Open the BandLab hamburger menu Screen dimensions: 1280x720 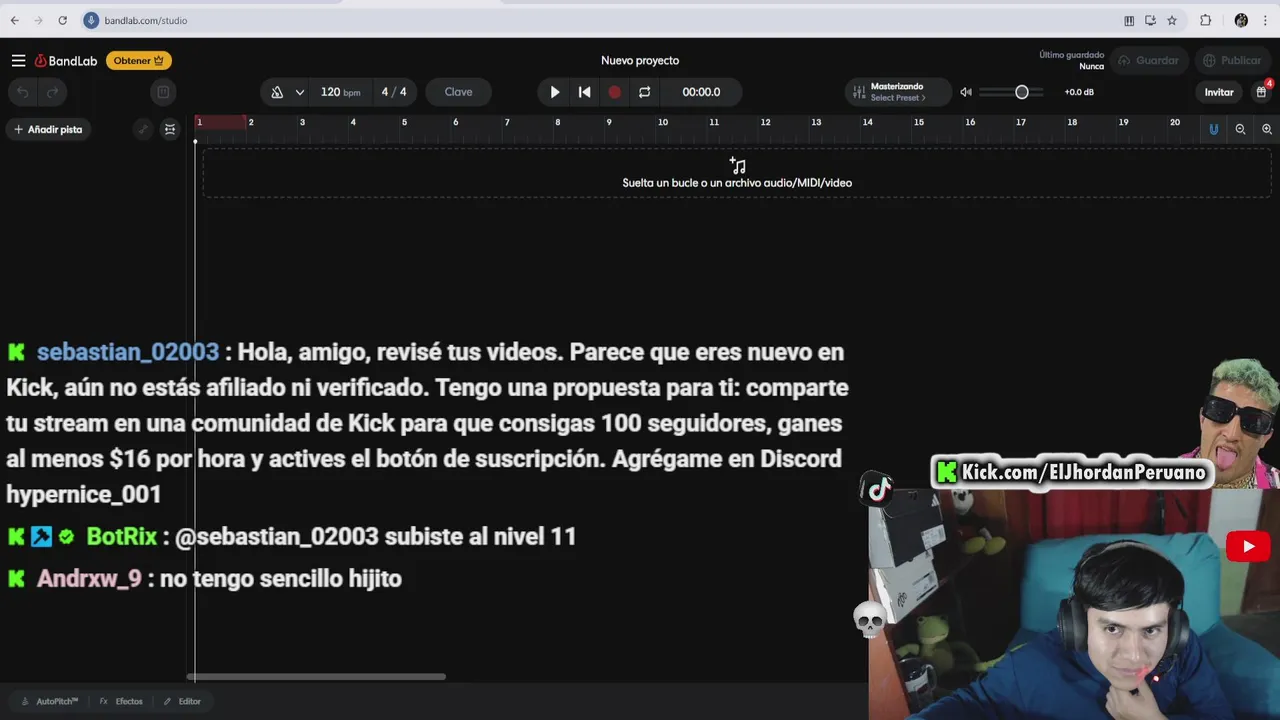(18, 61)
